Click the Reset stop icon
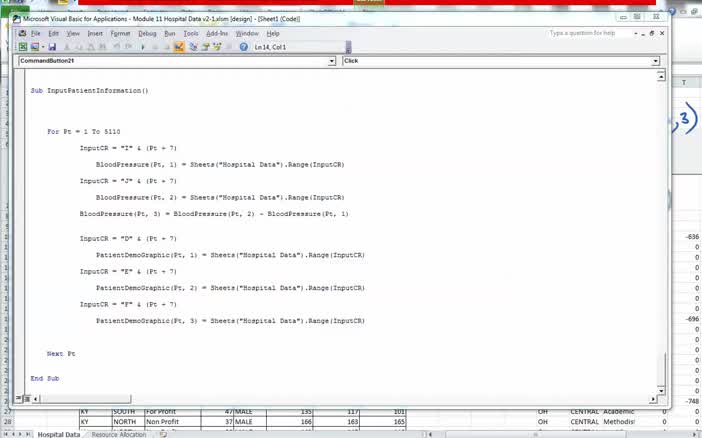 tap(166, 47)
